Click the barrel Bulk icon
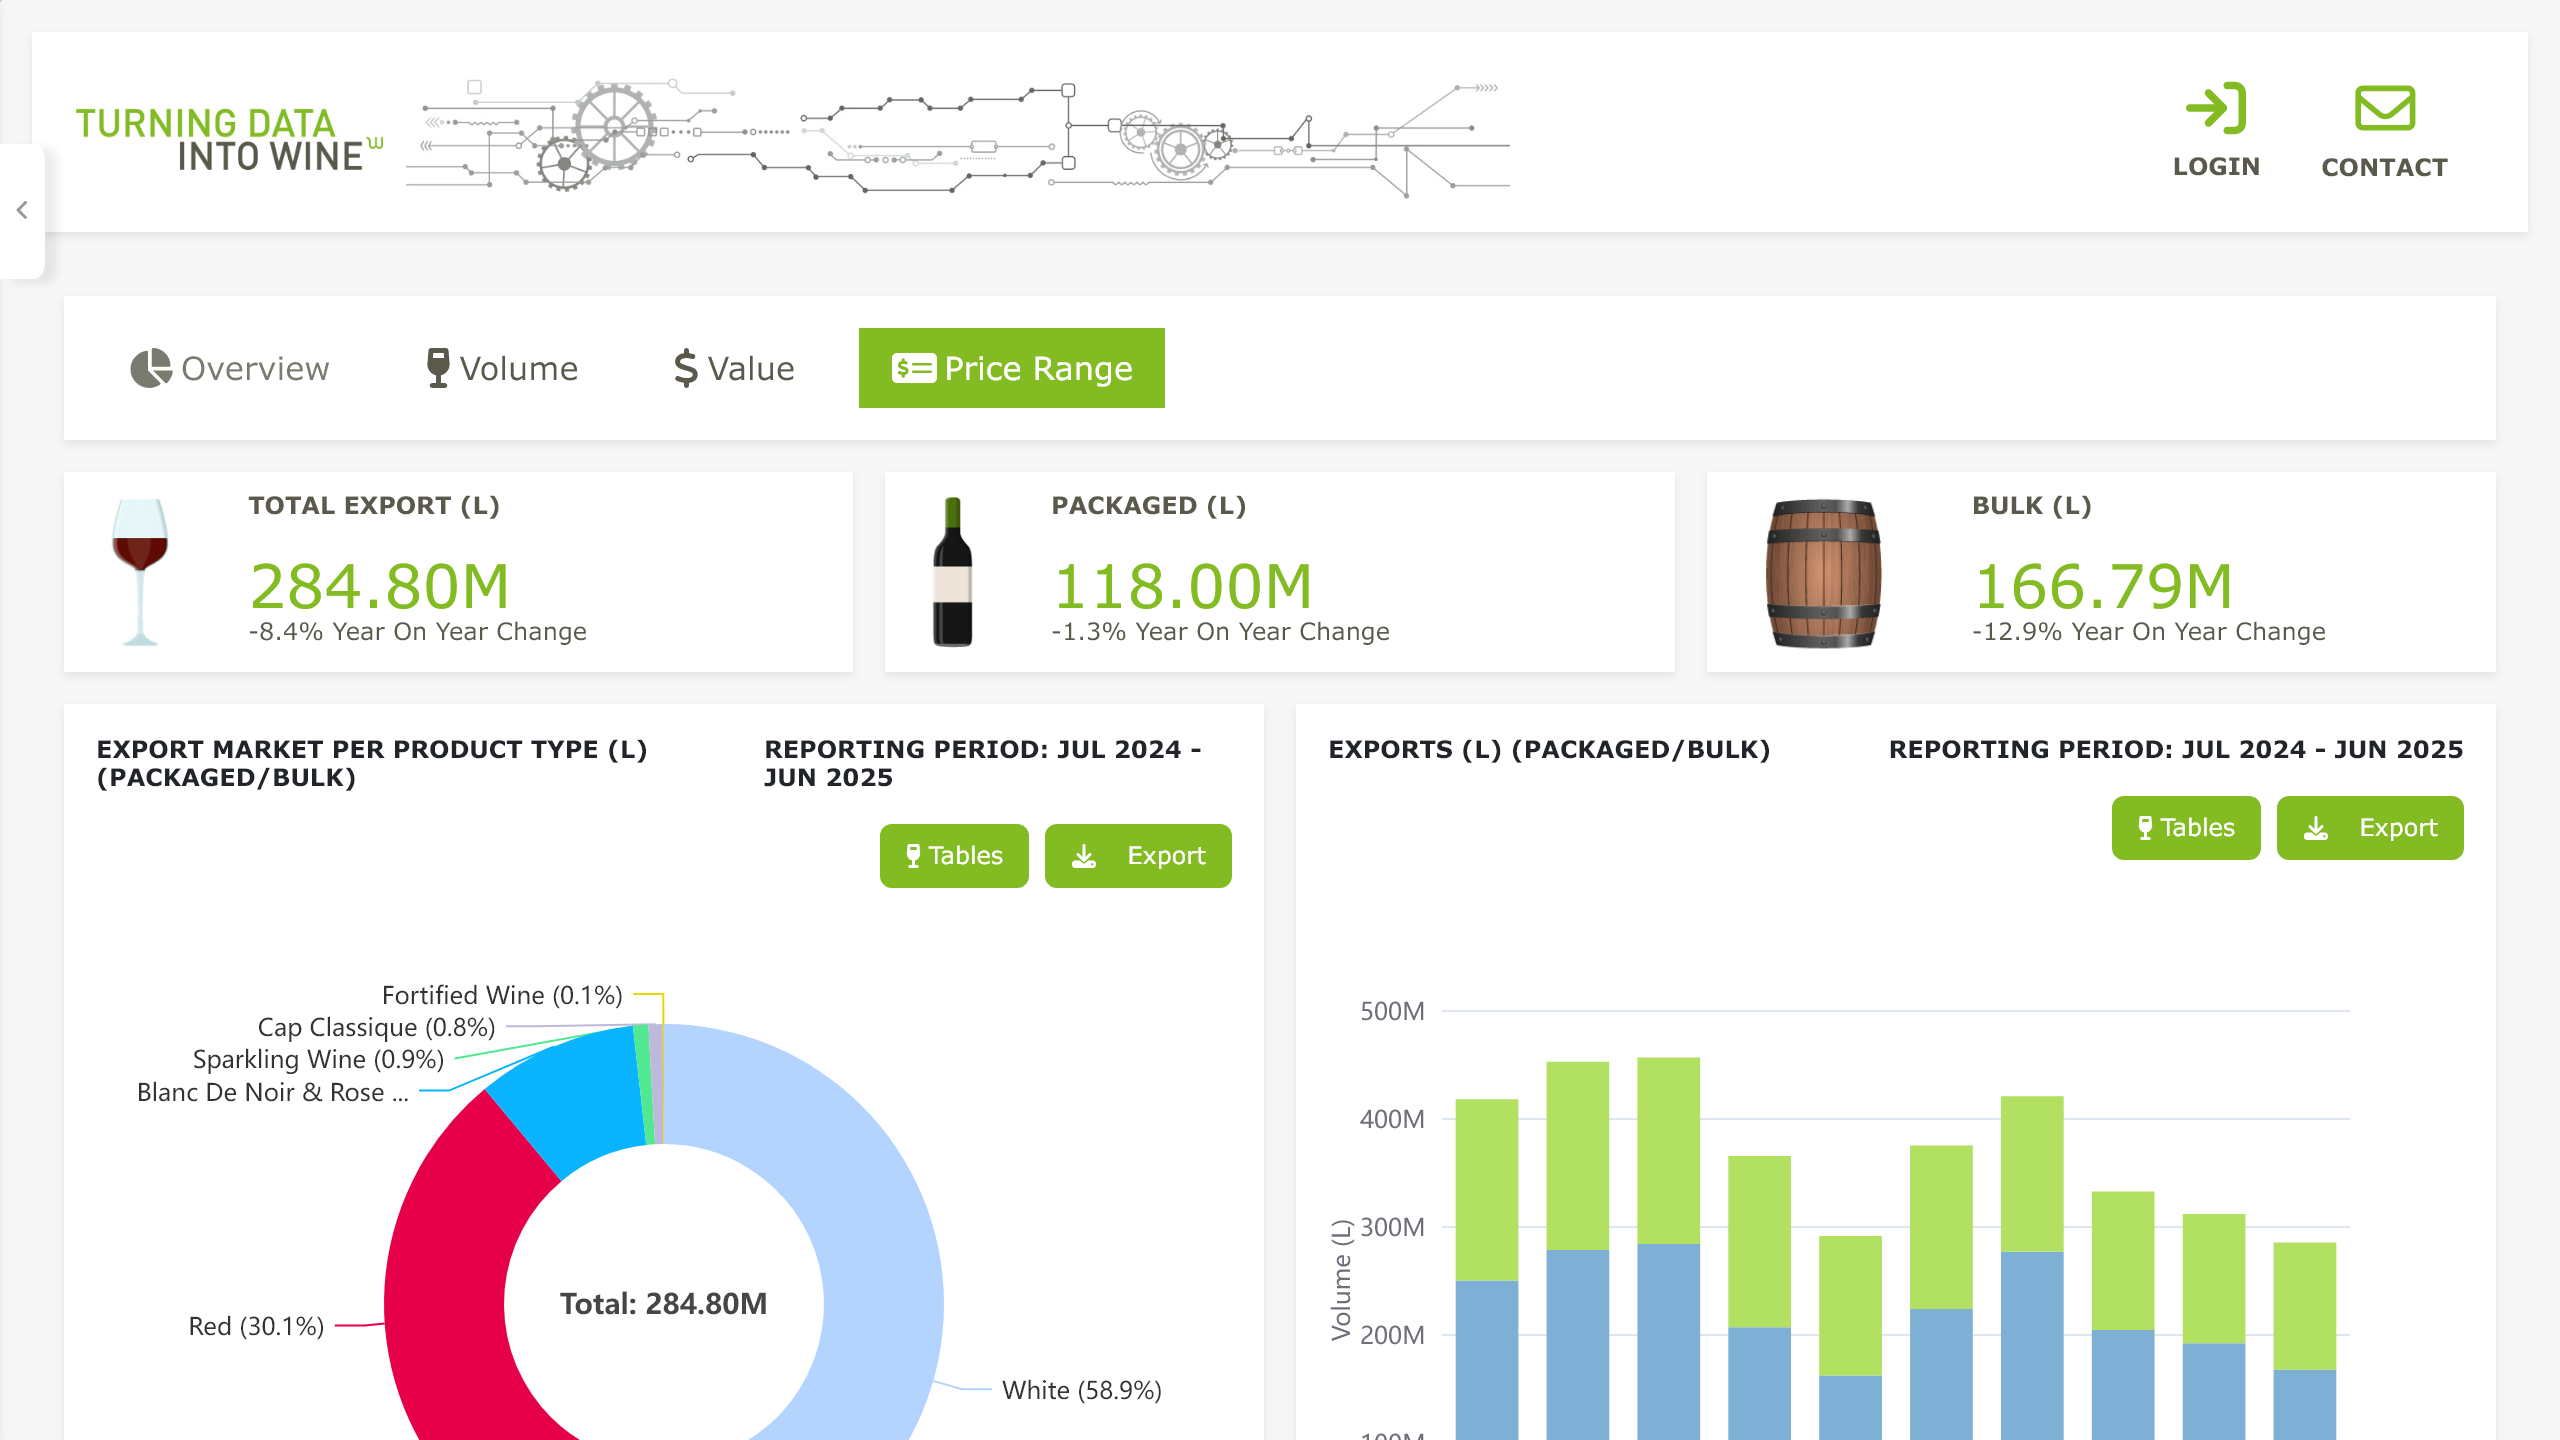The width and height of the screenshot is (2560, 1440). coord(1823,573)
